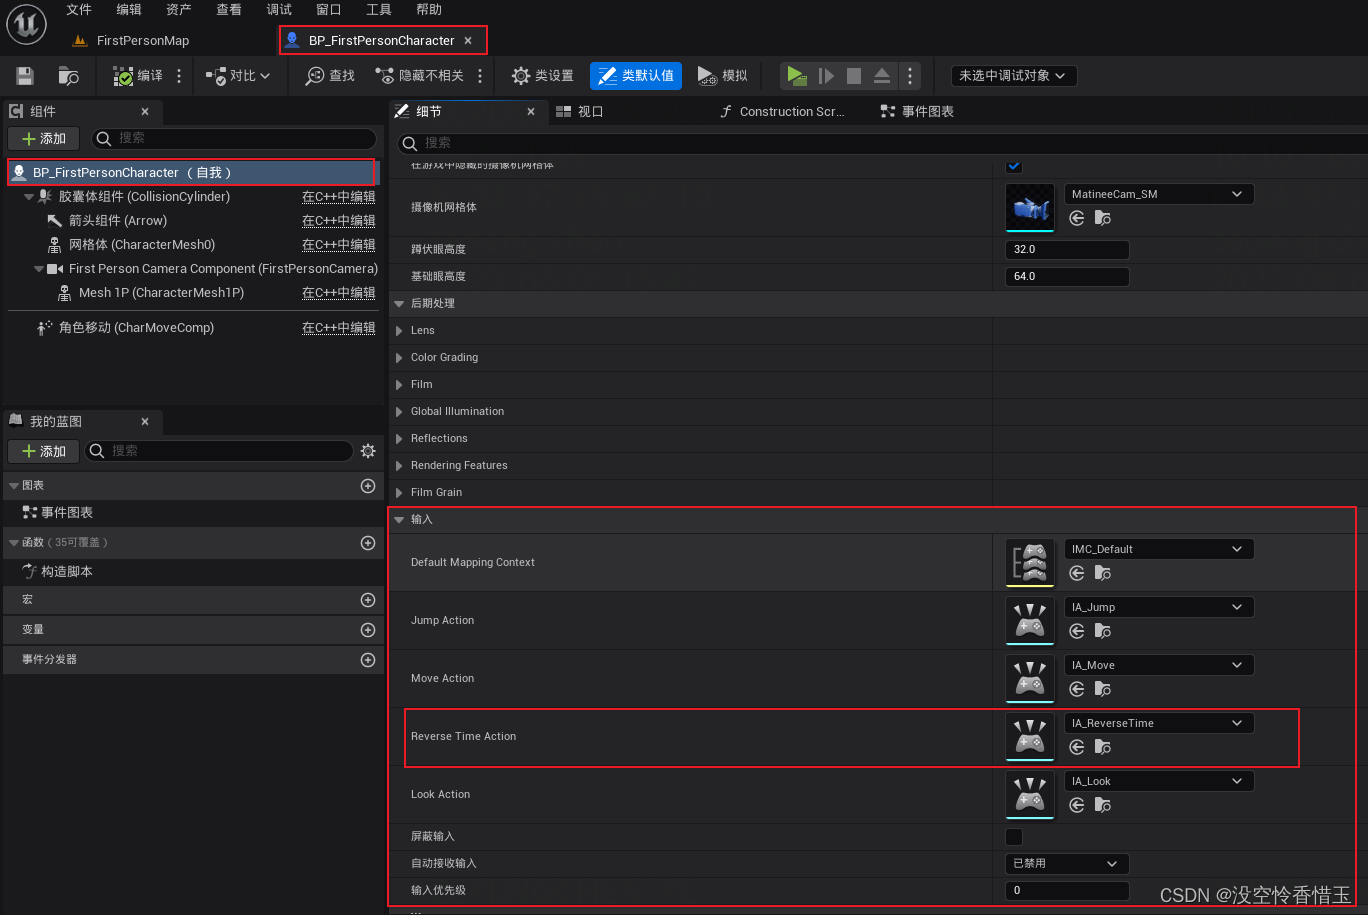Click +添加 in the 组件 panel
Viewport: 1368px width, 915px height.
click(42, 137)
